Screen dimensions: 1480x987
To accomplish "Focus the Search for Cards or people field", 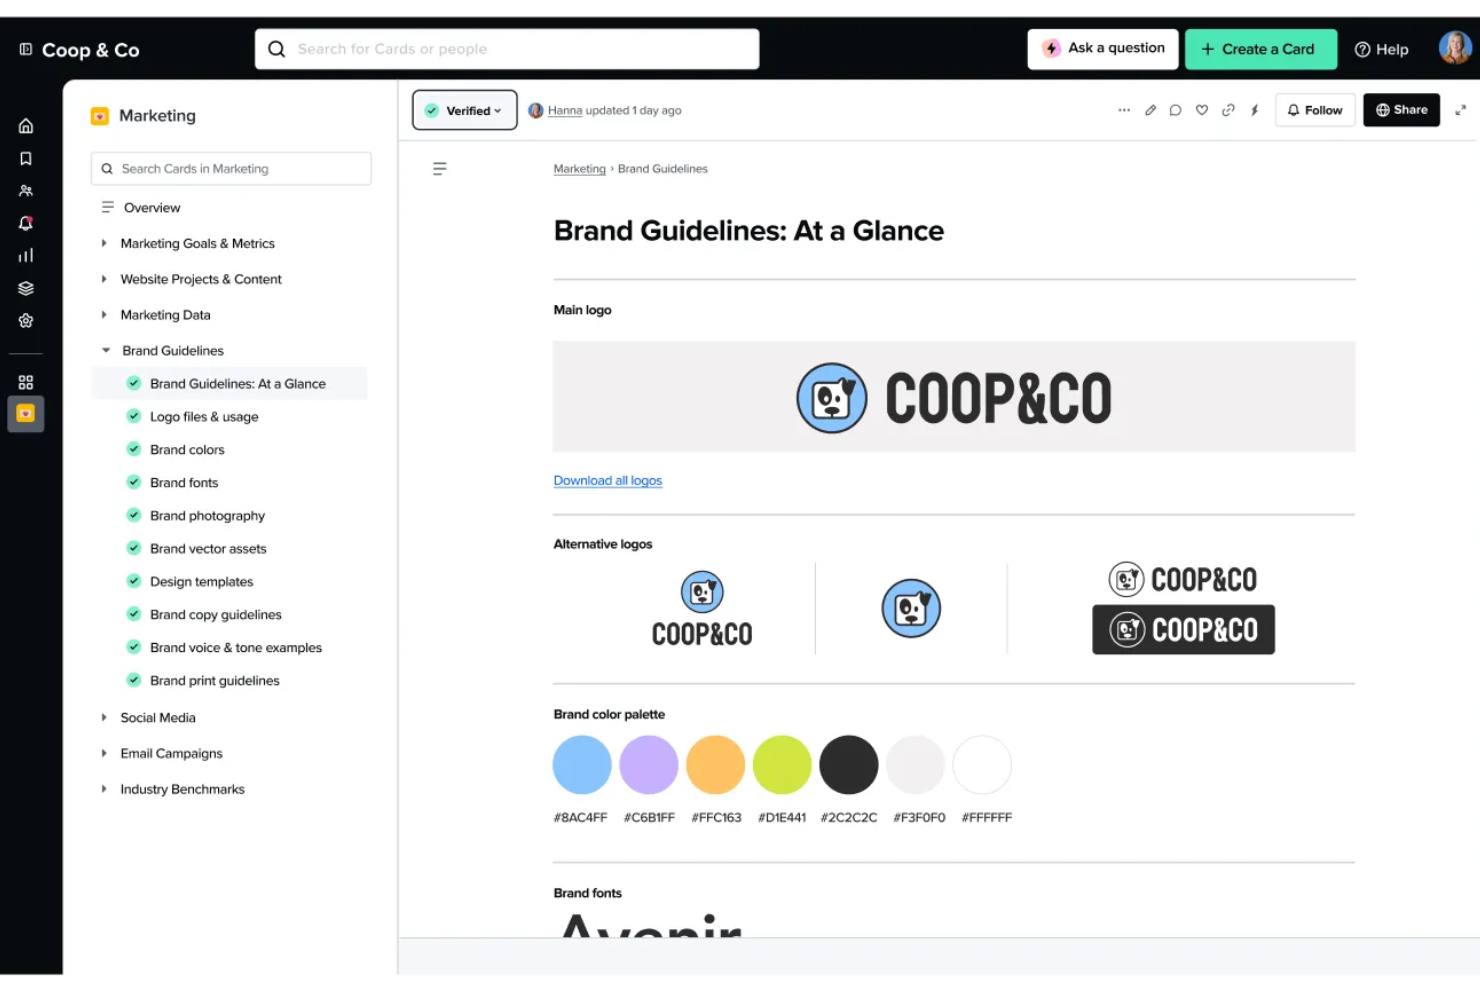I will 507,49.
